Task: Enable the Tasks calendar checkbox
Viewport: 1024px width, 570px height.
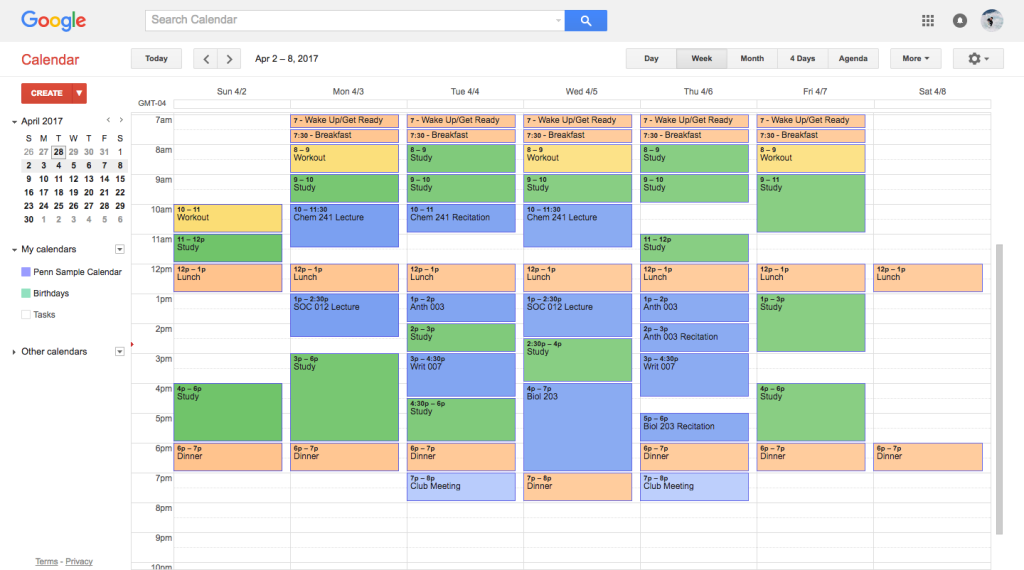Action: click(x=26, y=315)
